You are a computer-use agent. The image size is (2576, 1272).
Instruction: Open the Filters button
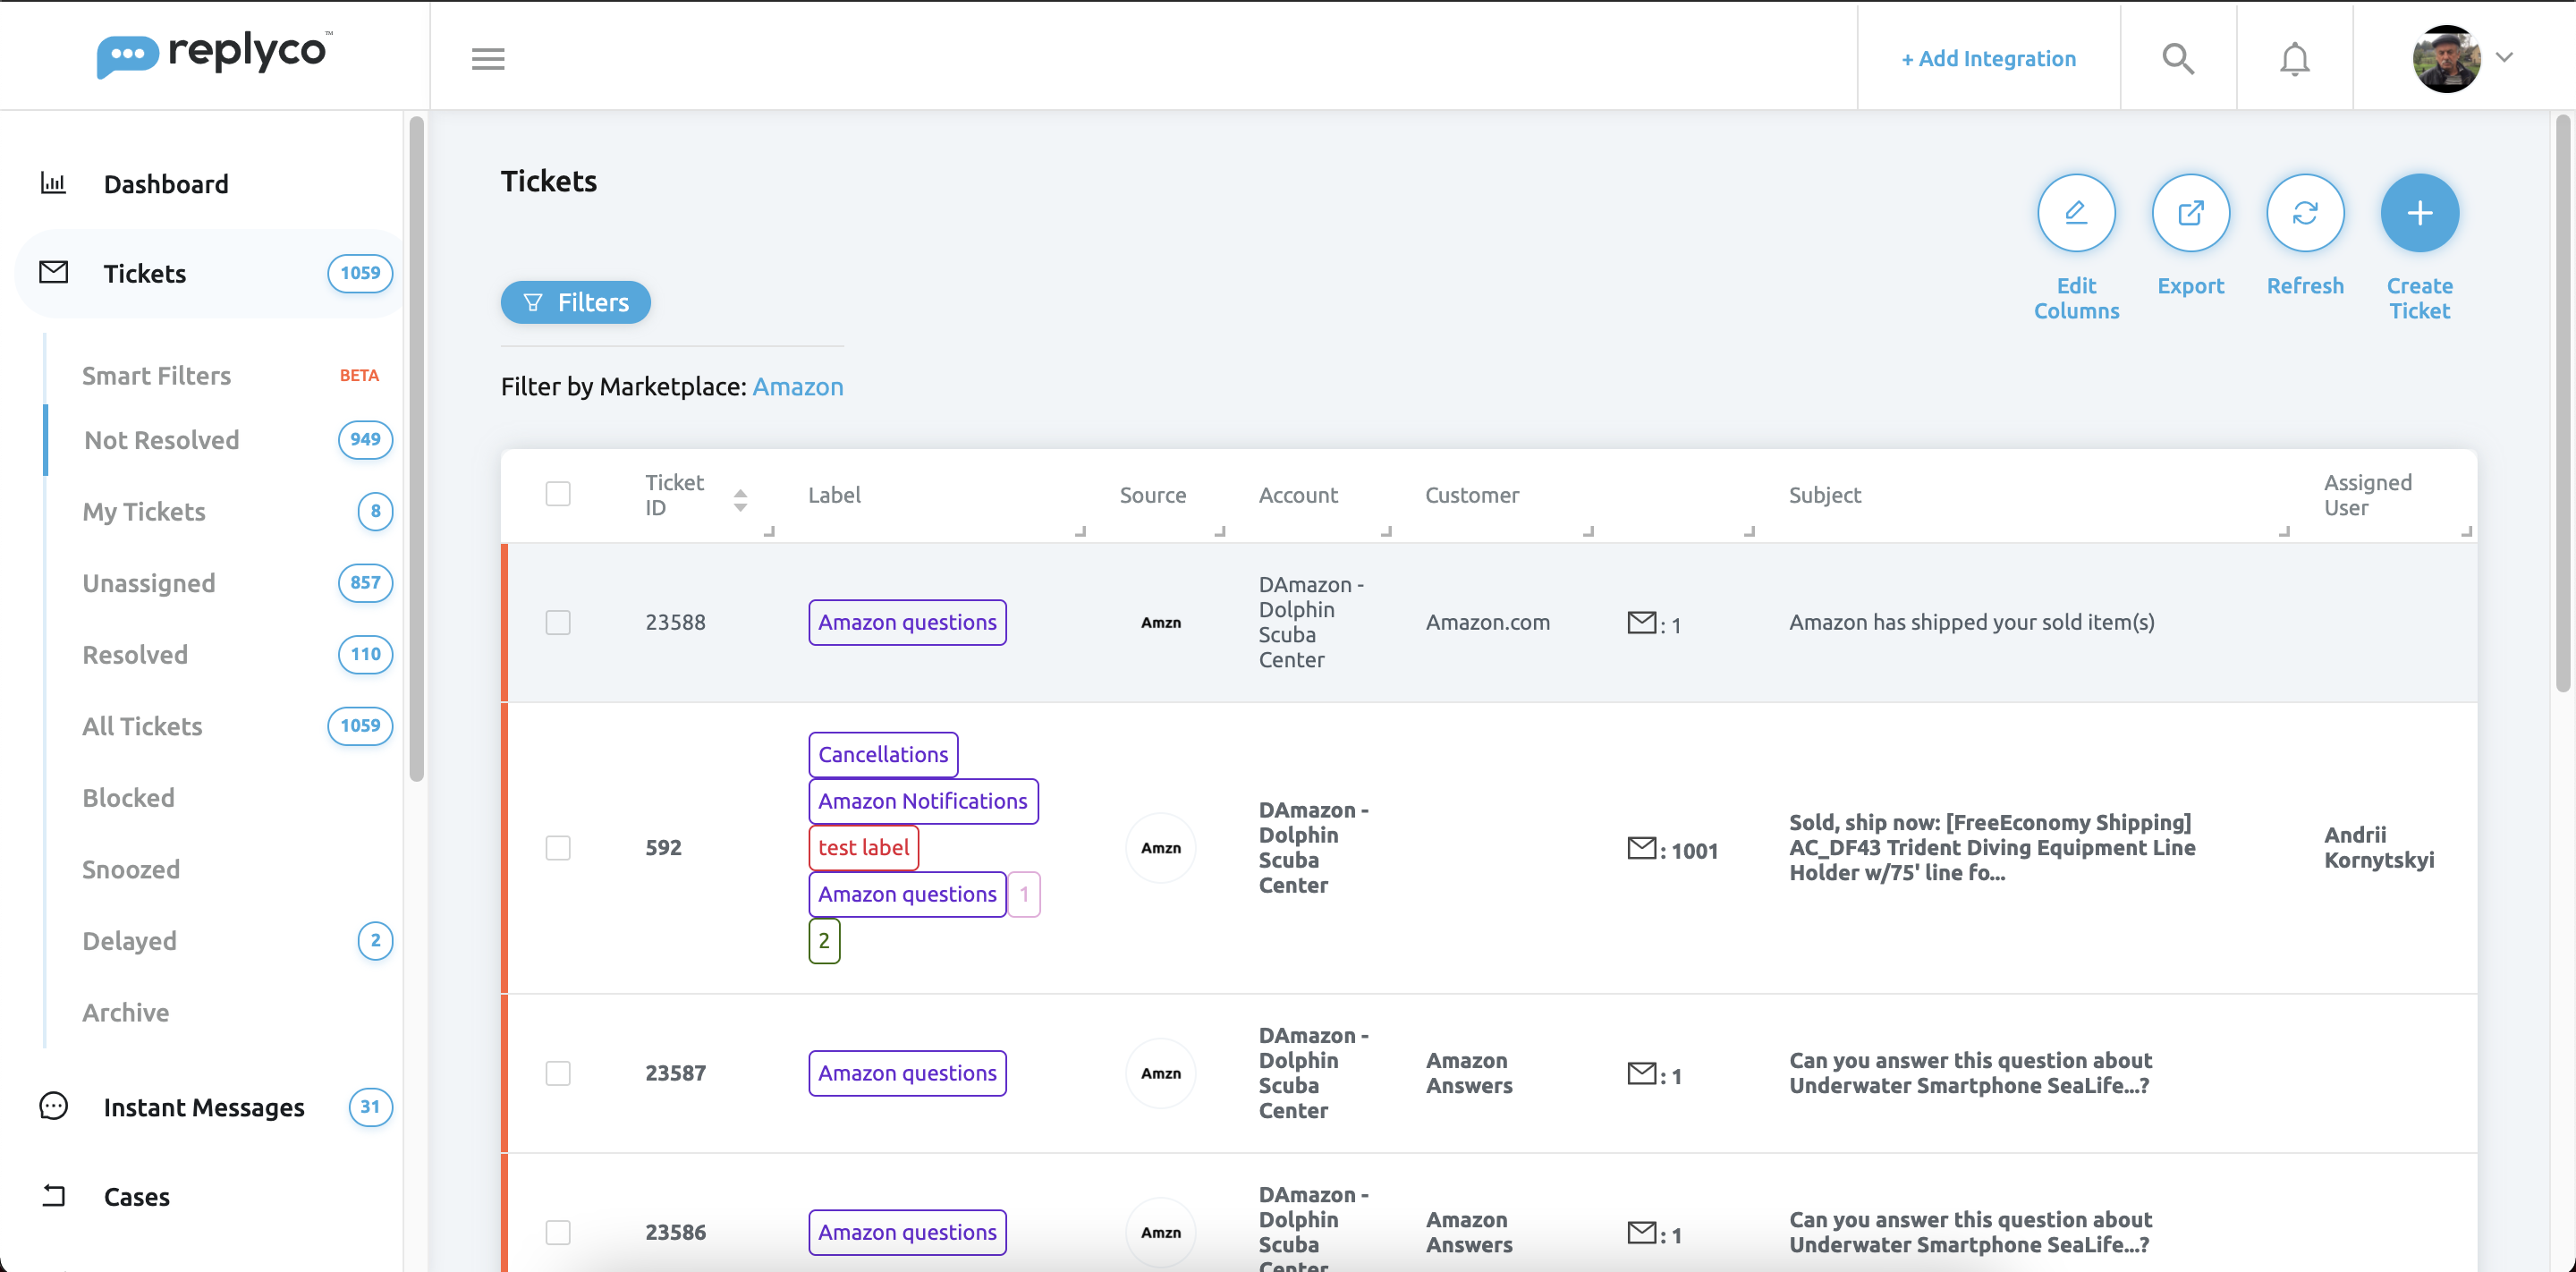pyautogui.click(x=575, y=302)
